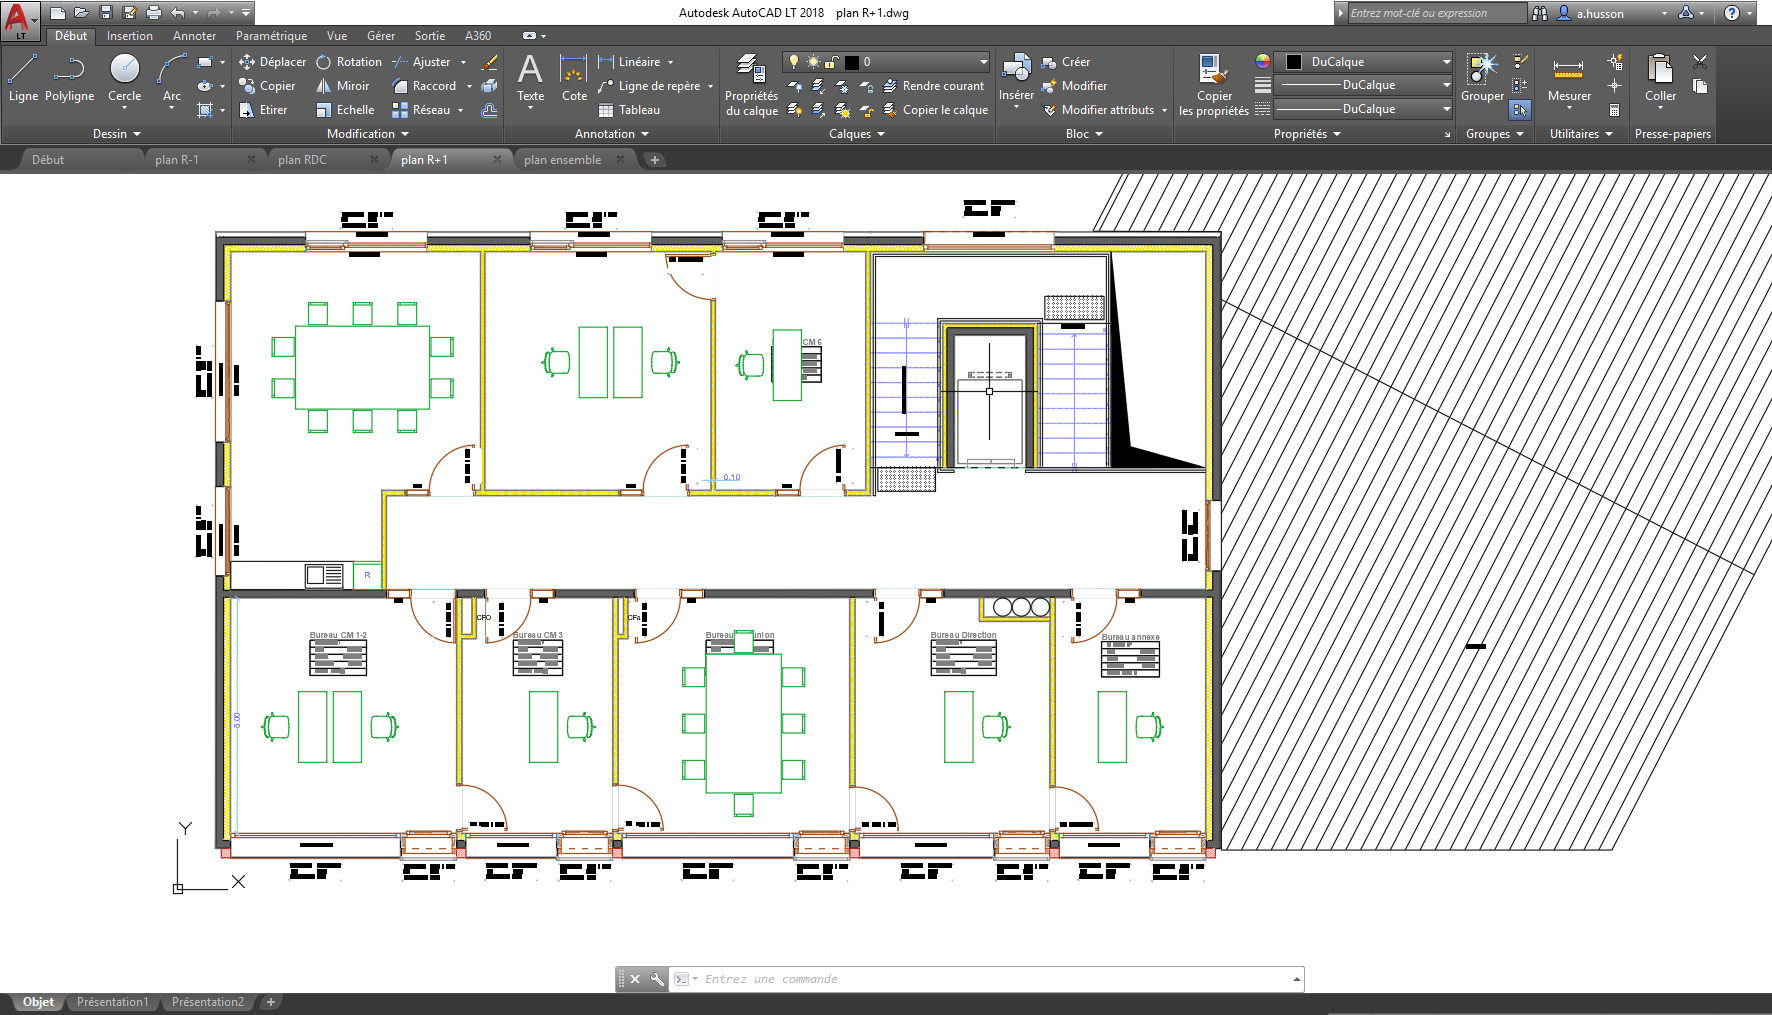Click the Print icon in quick access toolbar
This screenshot has width=1772, height=1015.
[x=154, y=13]
